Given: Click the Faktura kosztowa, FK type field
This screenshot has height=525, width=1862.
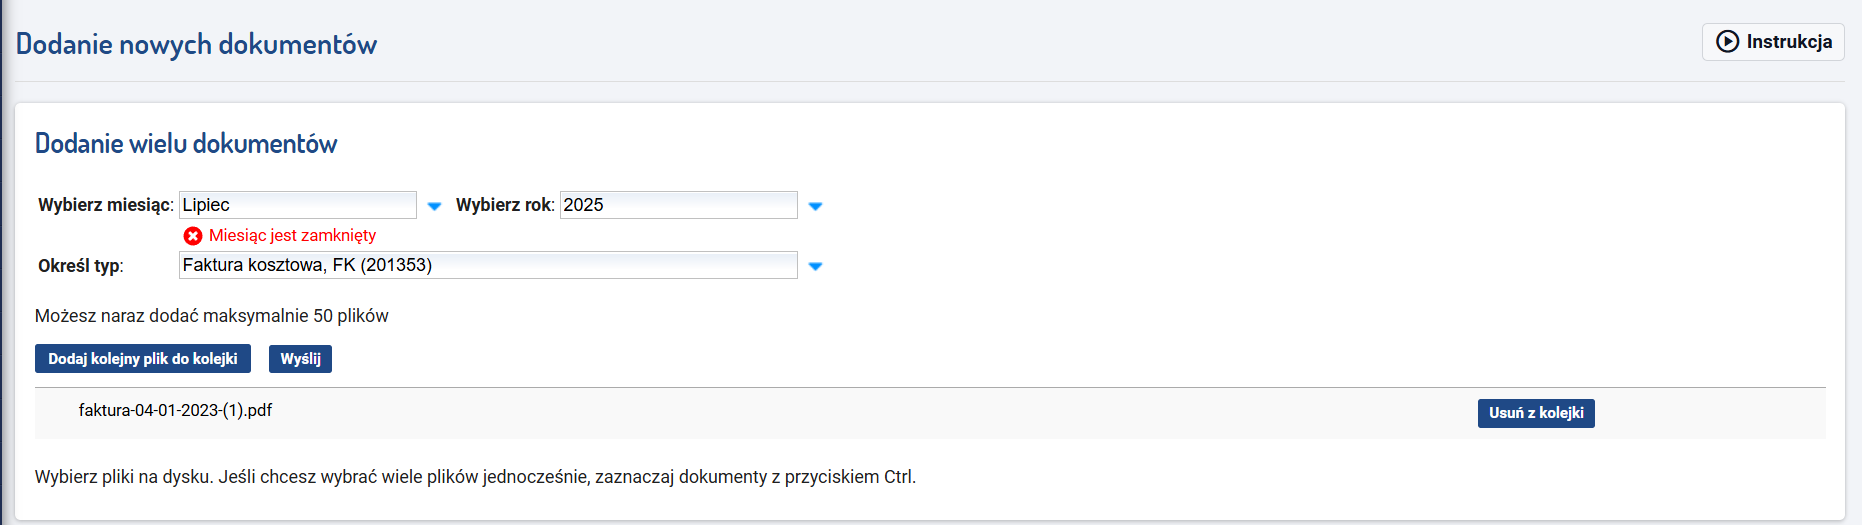Looking at the screenshot, I should [x=488, y=265].
